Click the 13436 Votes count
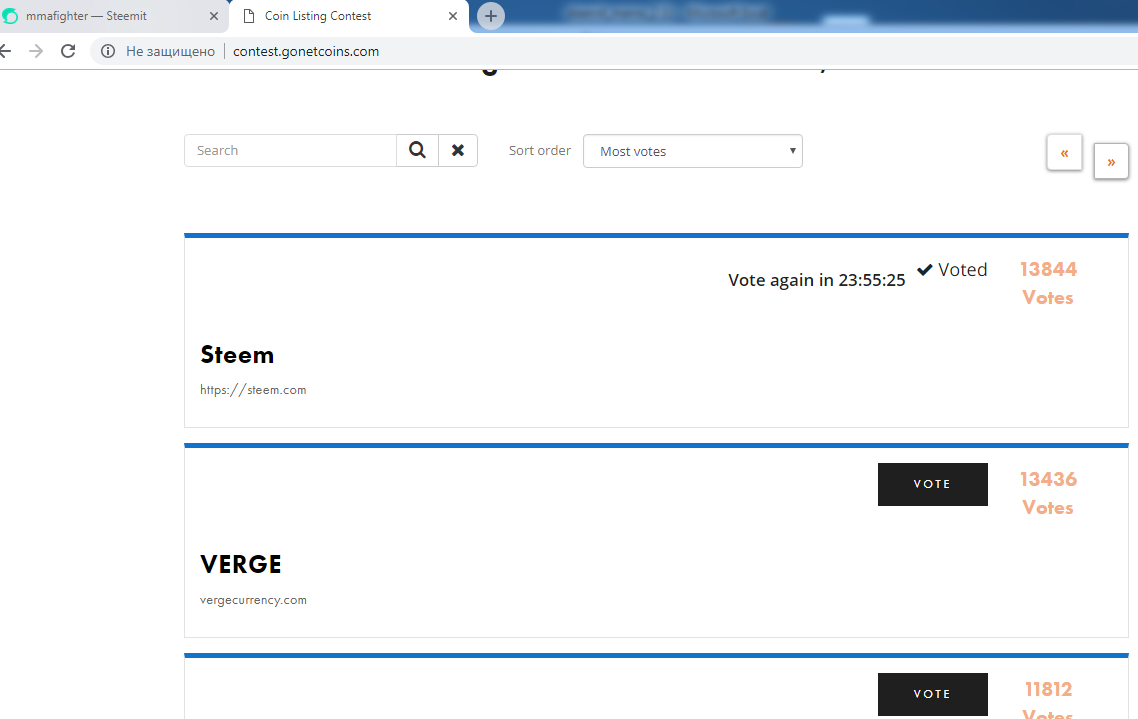 pyautogui.click(x=1048, y=493)
